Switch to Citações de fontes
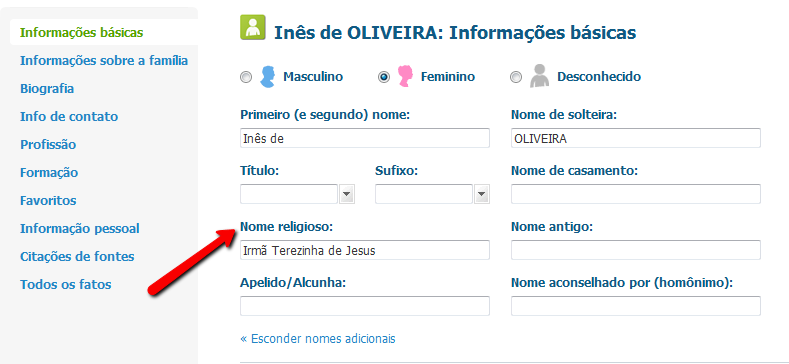Image resolution: width=789 pixels, height=364 pixels. point(77,257)
